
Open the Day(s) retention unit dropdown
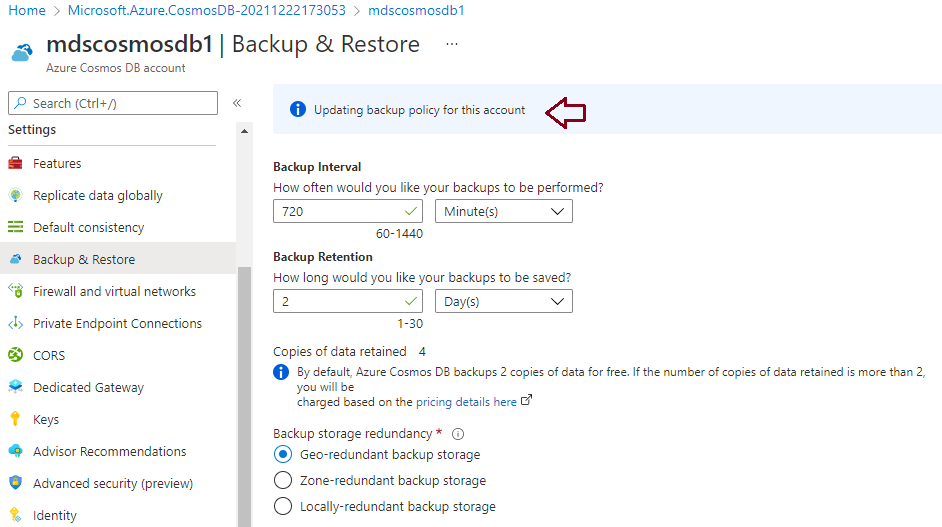pyautogui.click(x=503, y=302)
